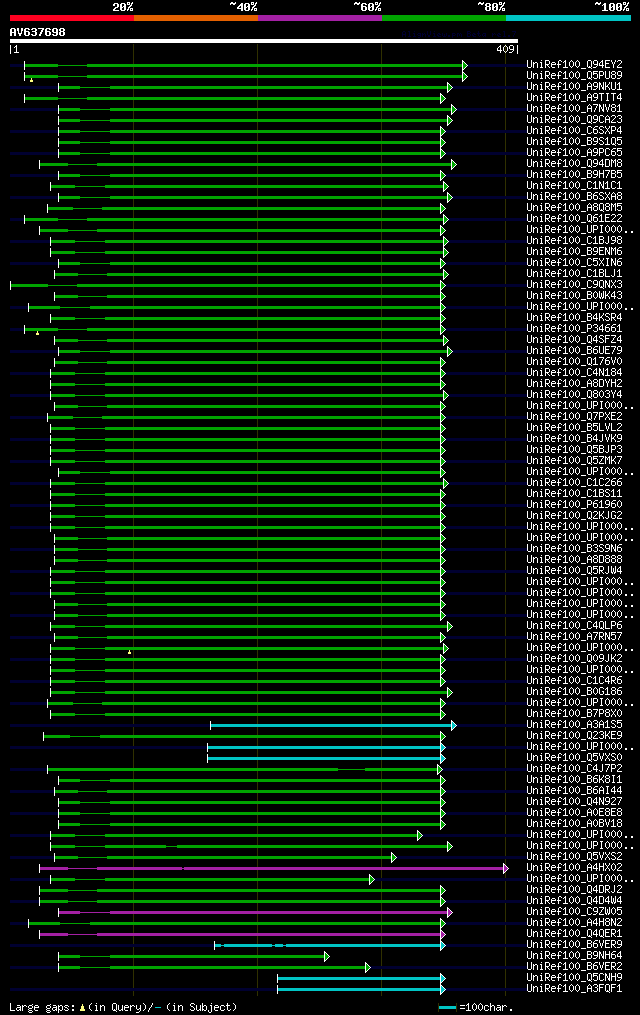The width and height of the screenshot is (640, 1015).
Task: Click the arrowhead ending the UniRef100_Q94EY2 alignment
Action: pos(465,65)
